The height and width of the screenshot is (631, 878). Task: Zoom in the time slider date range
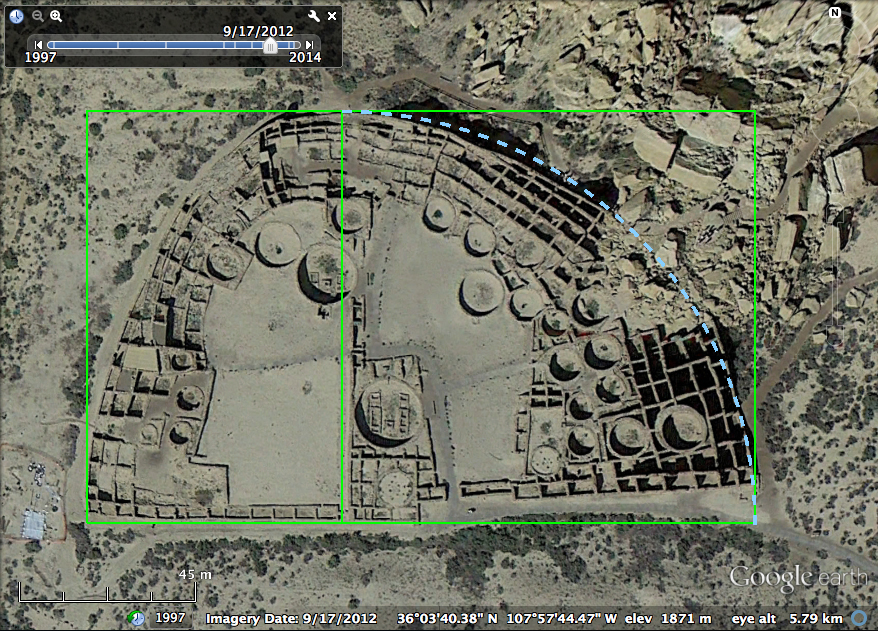pos(56,16)
